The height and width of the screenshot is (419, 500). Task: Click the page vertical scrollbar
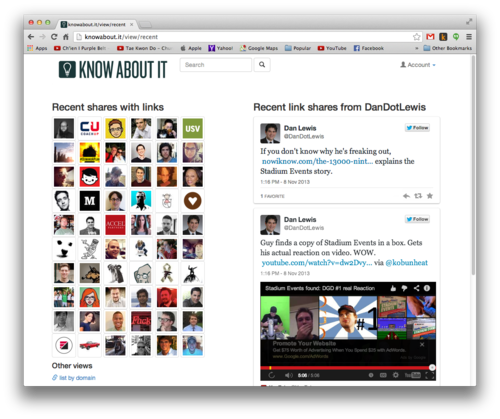pyautogui.click(x=473, y=165)
